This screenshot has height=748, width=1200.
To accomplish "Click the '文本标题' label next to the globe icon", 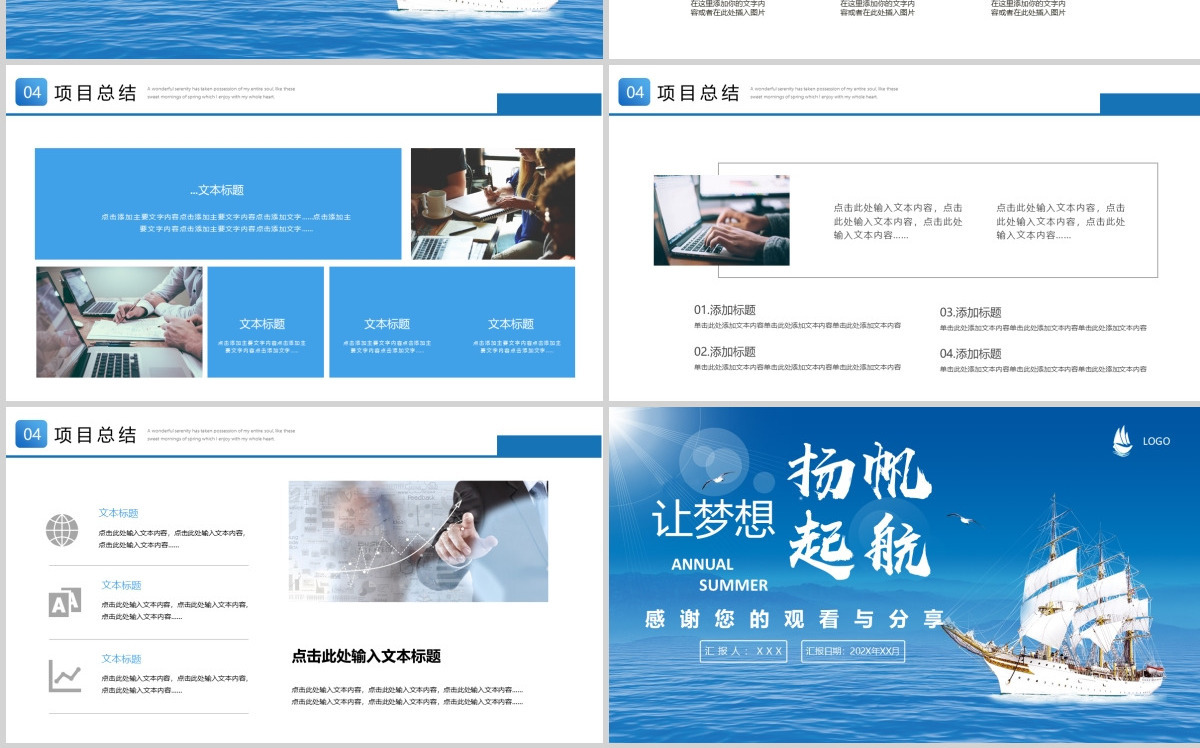I will (x=118, y=513).
